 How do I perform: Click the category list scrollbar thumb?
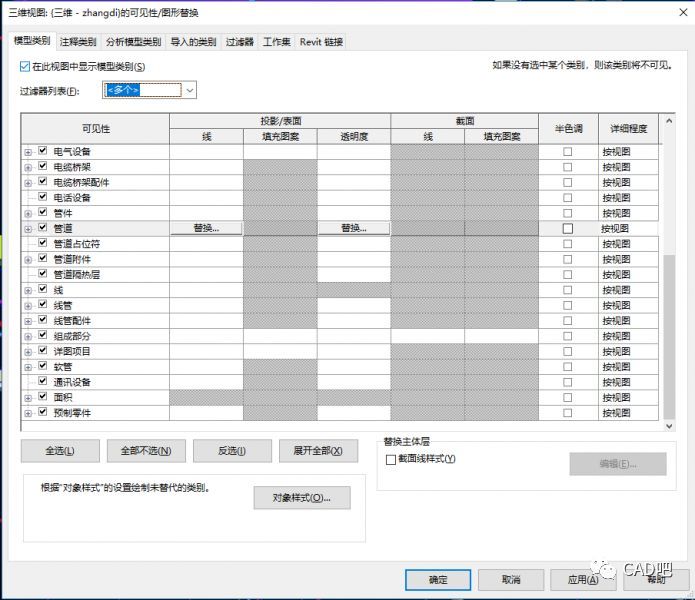(669, 337)
